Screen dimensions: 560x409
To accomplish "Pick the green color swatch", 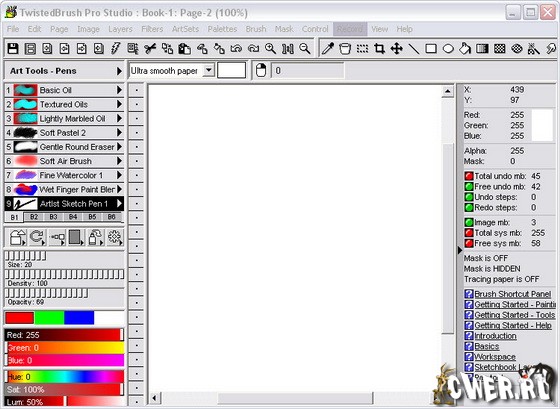I will pyautogui.click(x=49, y=318).
